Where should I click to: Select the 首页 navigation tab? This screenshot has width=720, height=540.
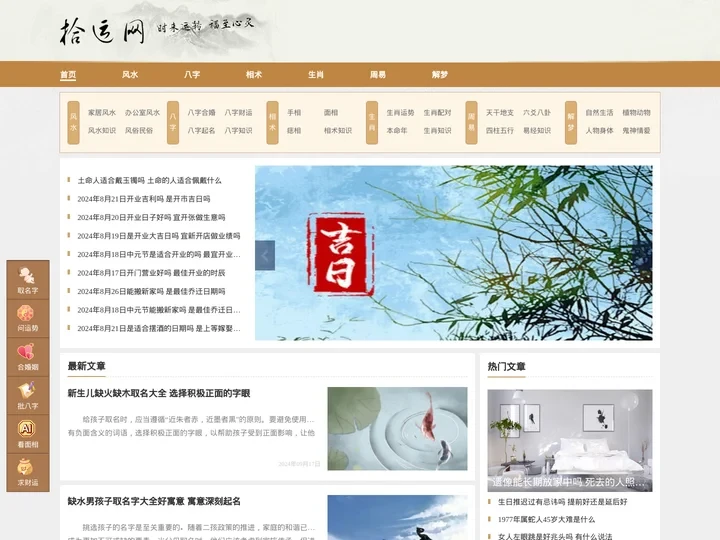[68, 74]
